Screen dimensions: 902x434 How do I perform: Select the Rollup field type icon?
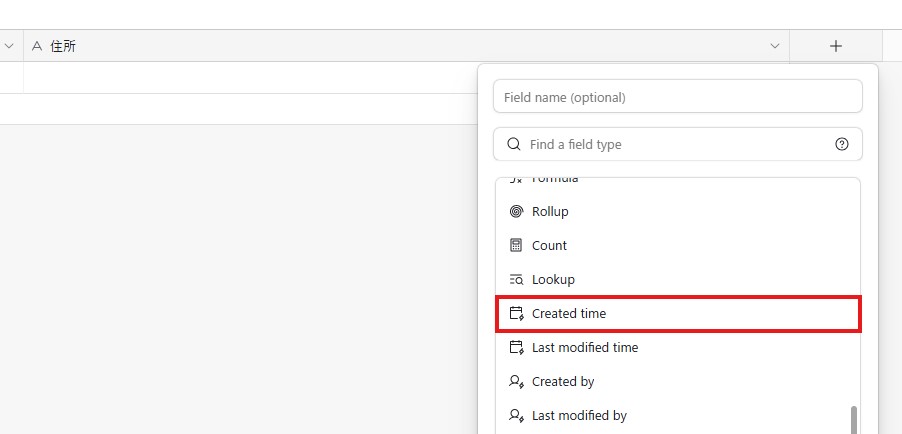click(516, 212)
